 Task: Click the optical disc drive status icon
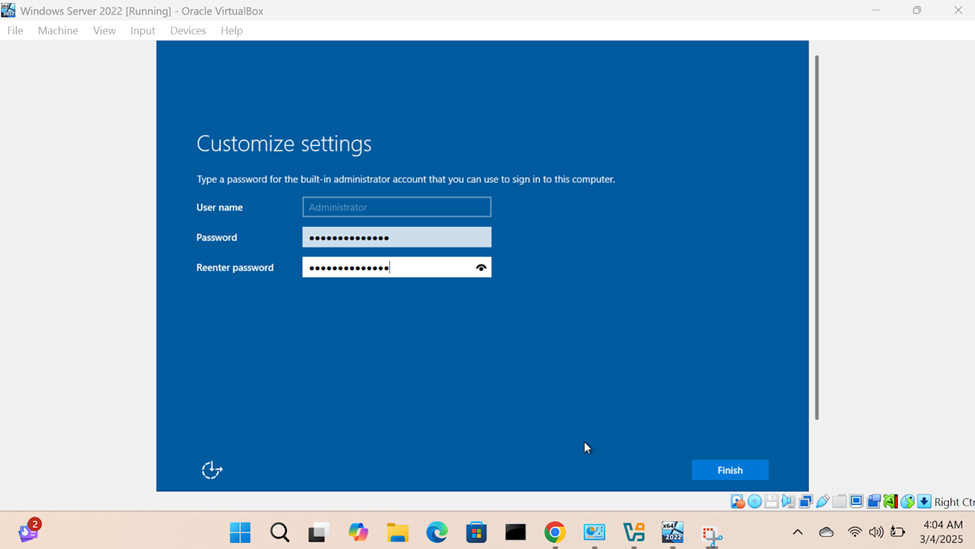[x=754, y=501]
